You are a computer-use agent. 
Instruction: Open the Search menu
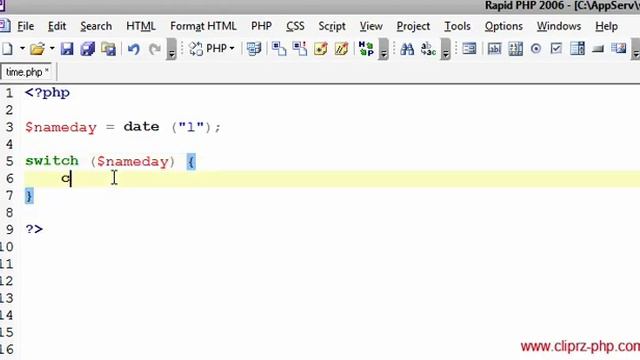tap(96, 26)
